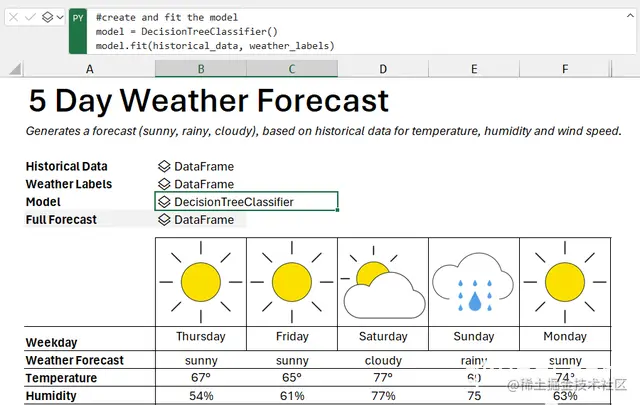Screen dimensions: 640x405
Task: Select the 54% humidity cell
Action: pyautogui.click(x=201, y=396)
